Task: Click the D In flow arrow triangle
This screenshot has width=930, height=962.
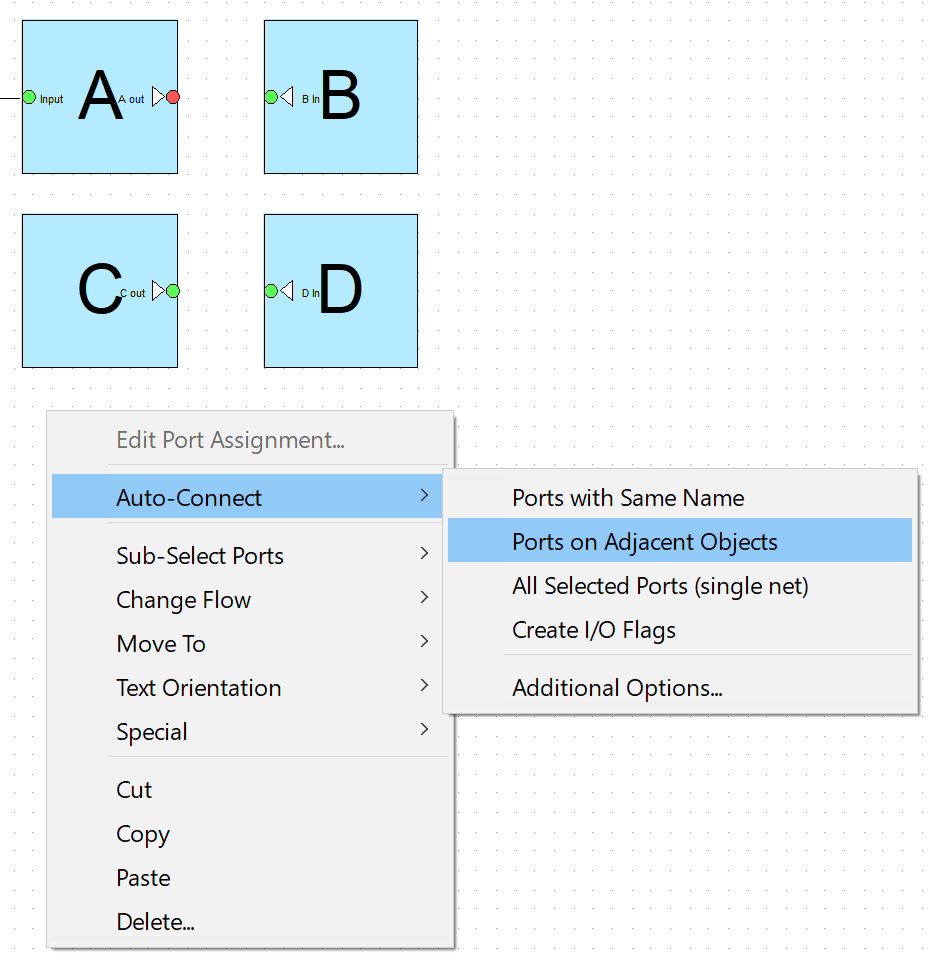Action: pyautogui.click(x=286, y=291)
